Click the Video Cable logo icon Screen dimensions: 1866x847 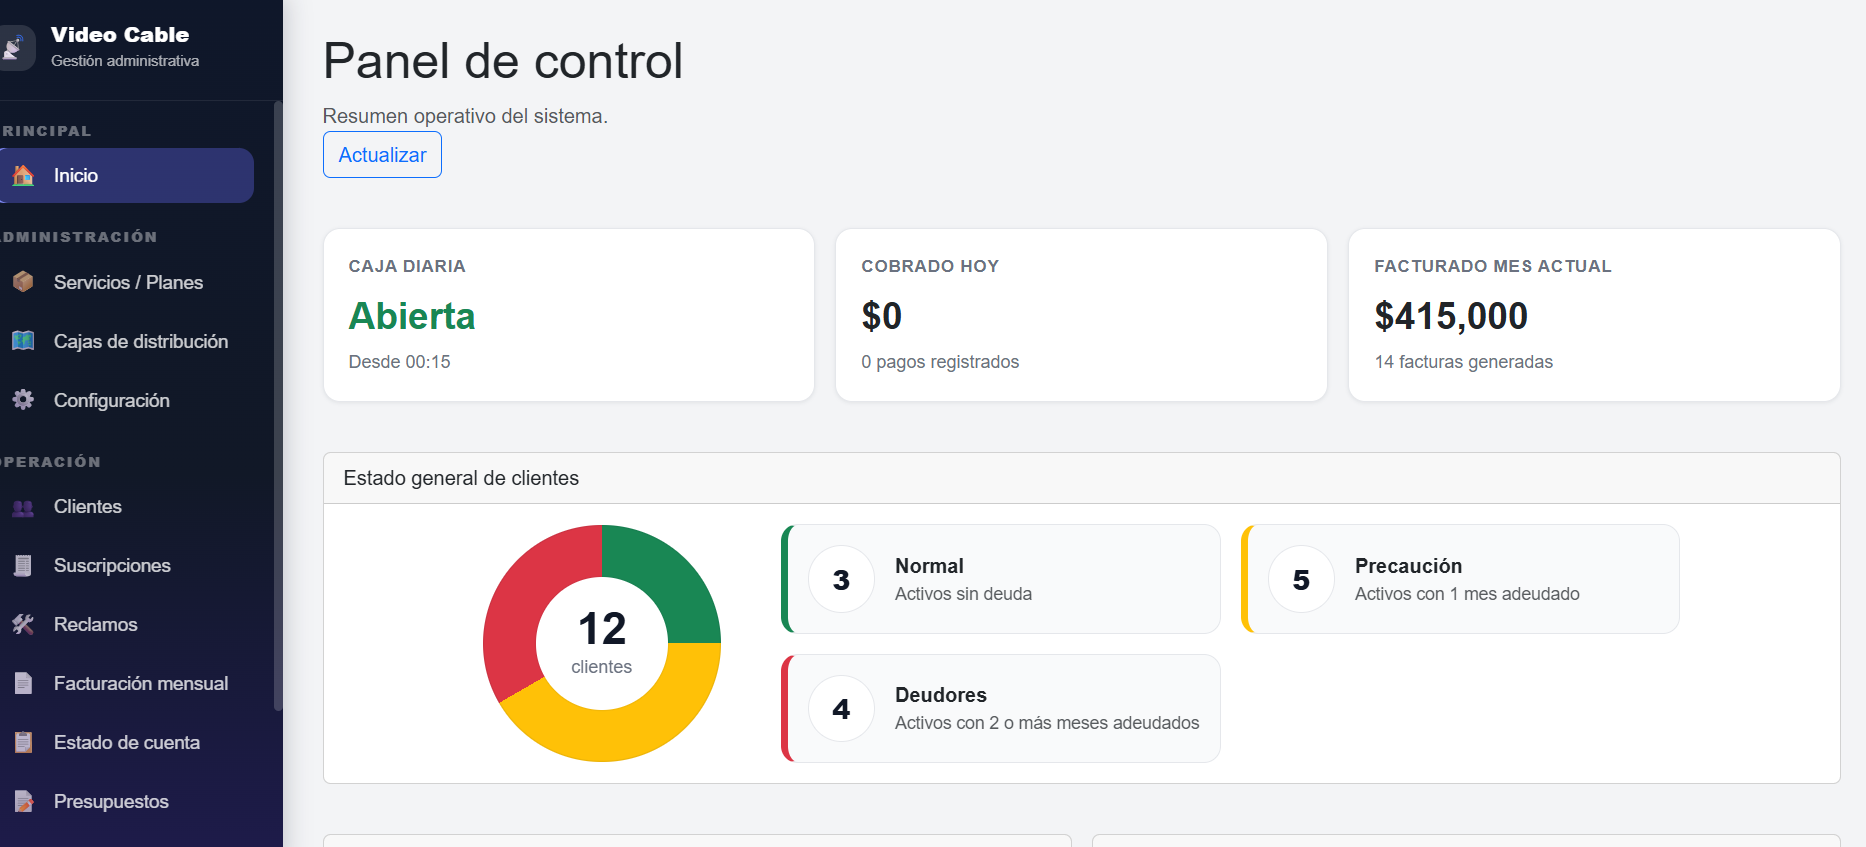tap(15, 48)
